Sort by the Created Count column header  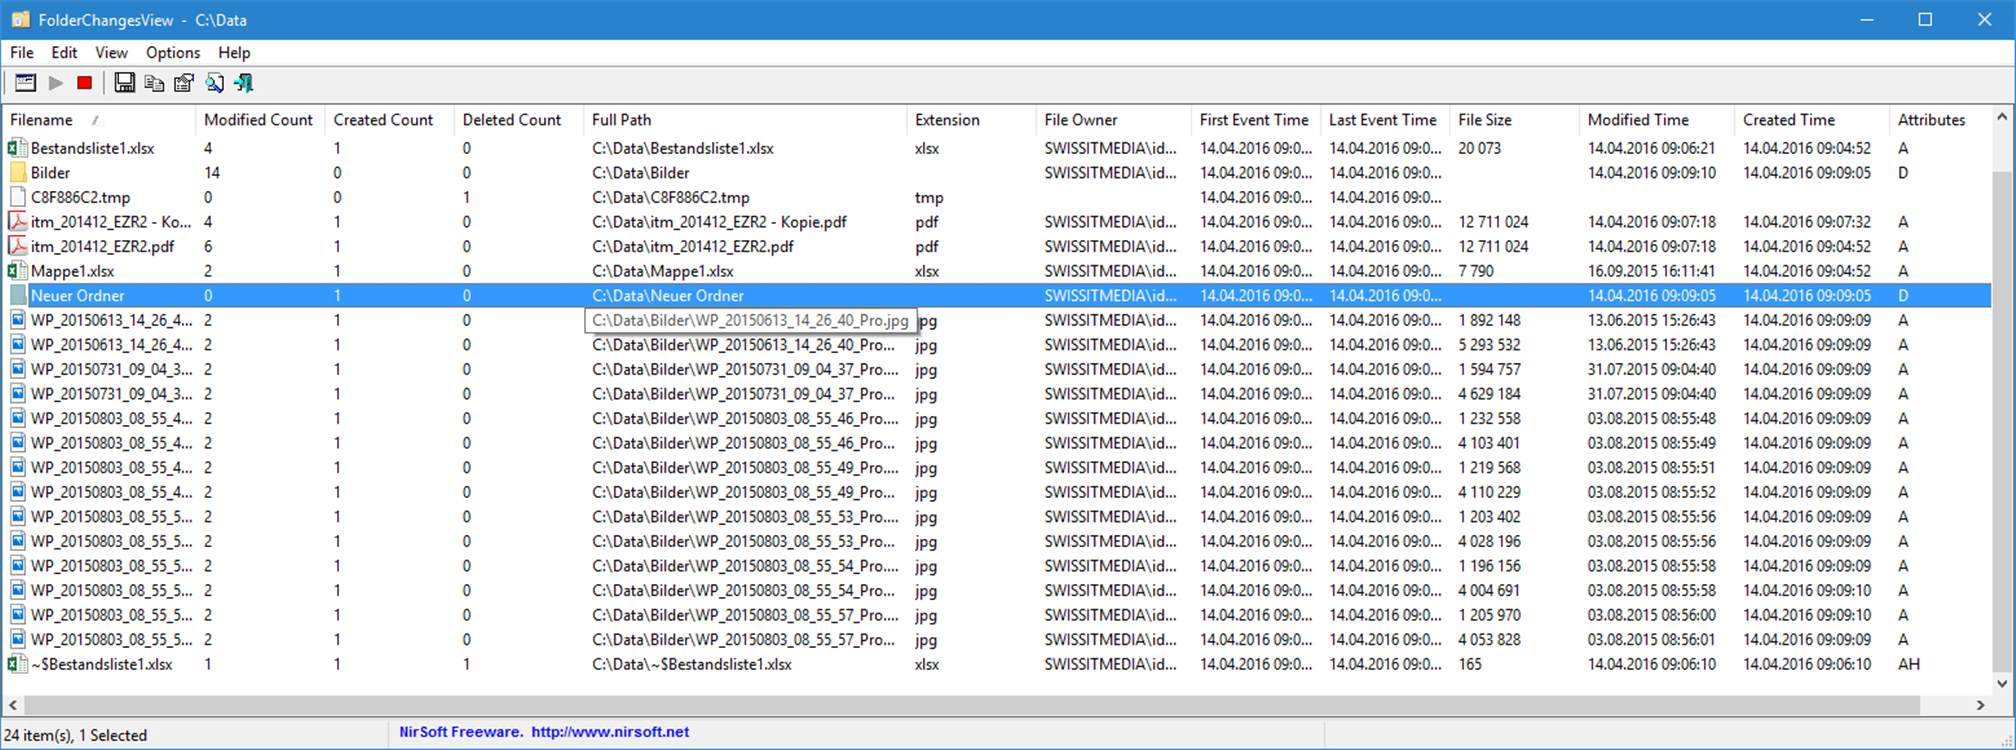pyautogui.click(x=390, y=120)
